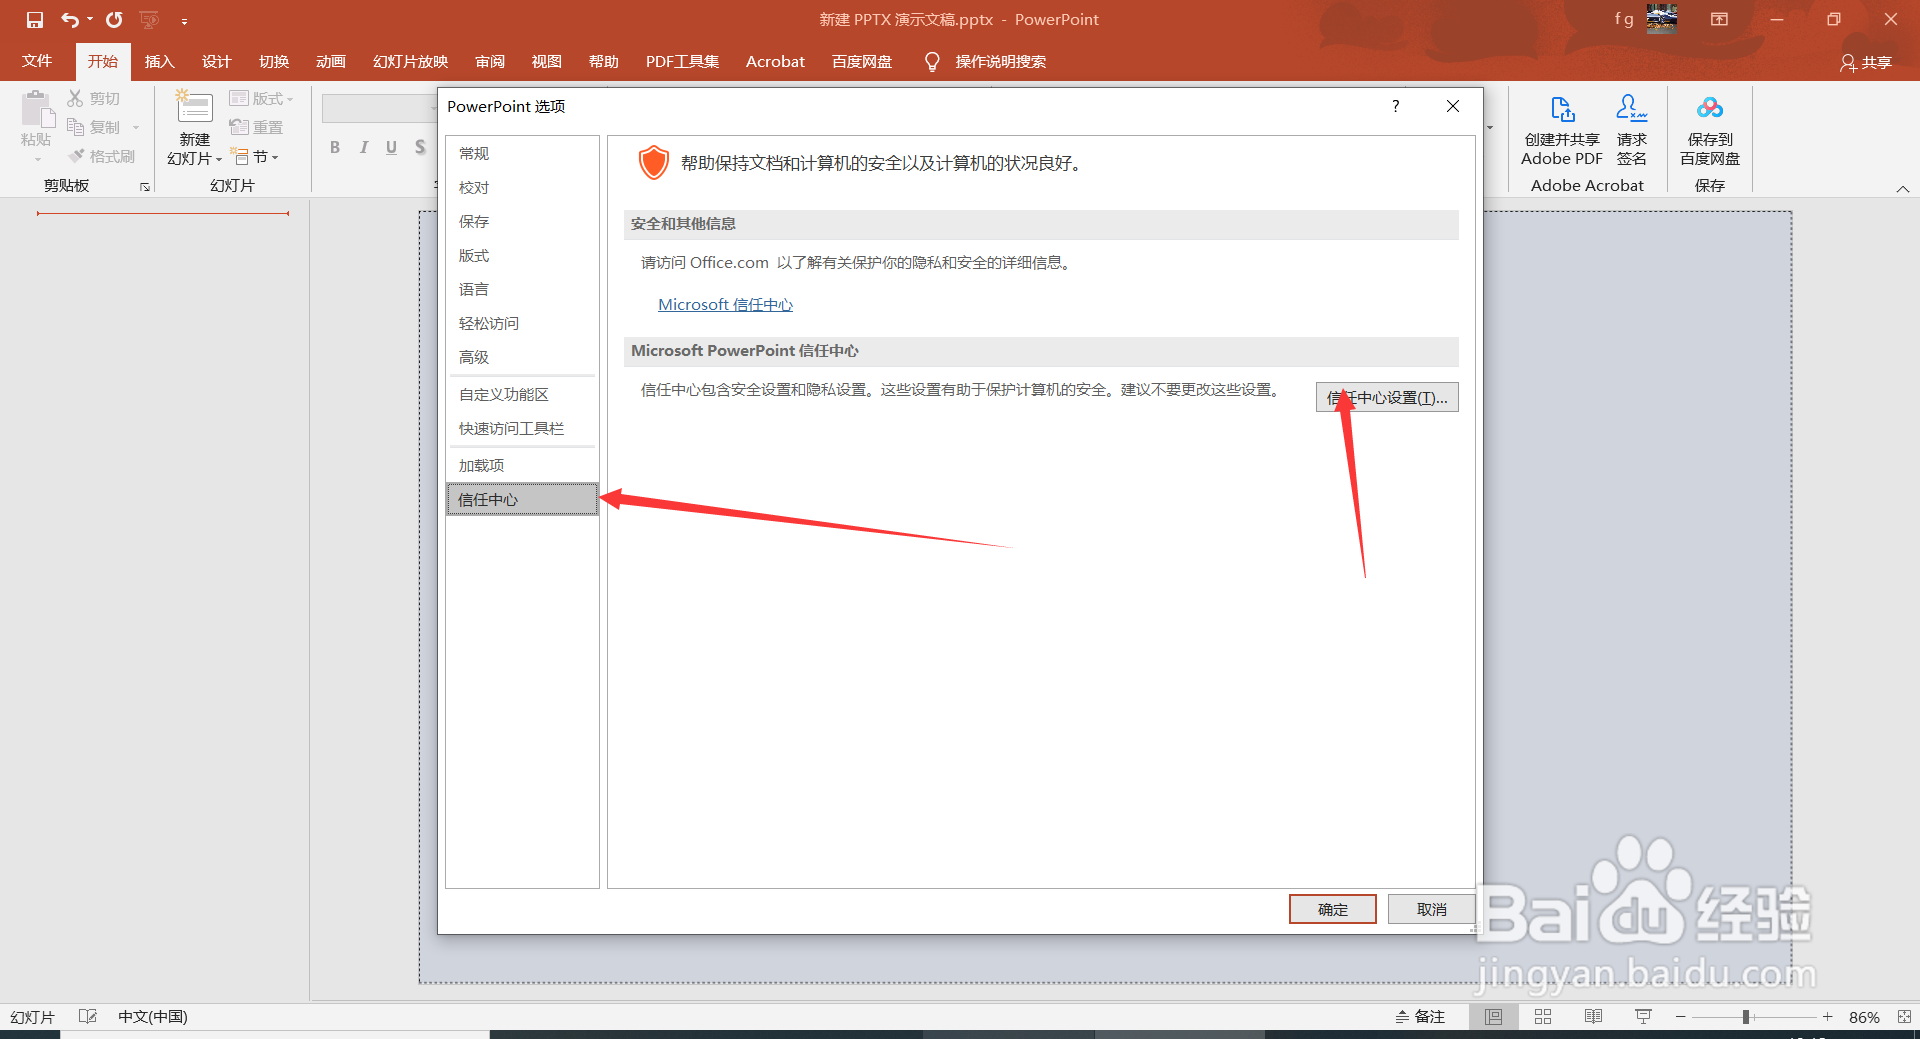Start slide show from status bar icon

[x=1643, y=1017]
